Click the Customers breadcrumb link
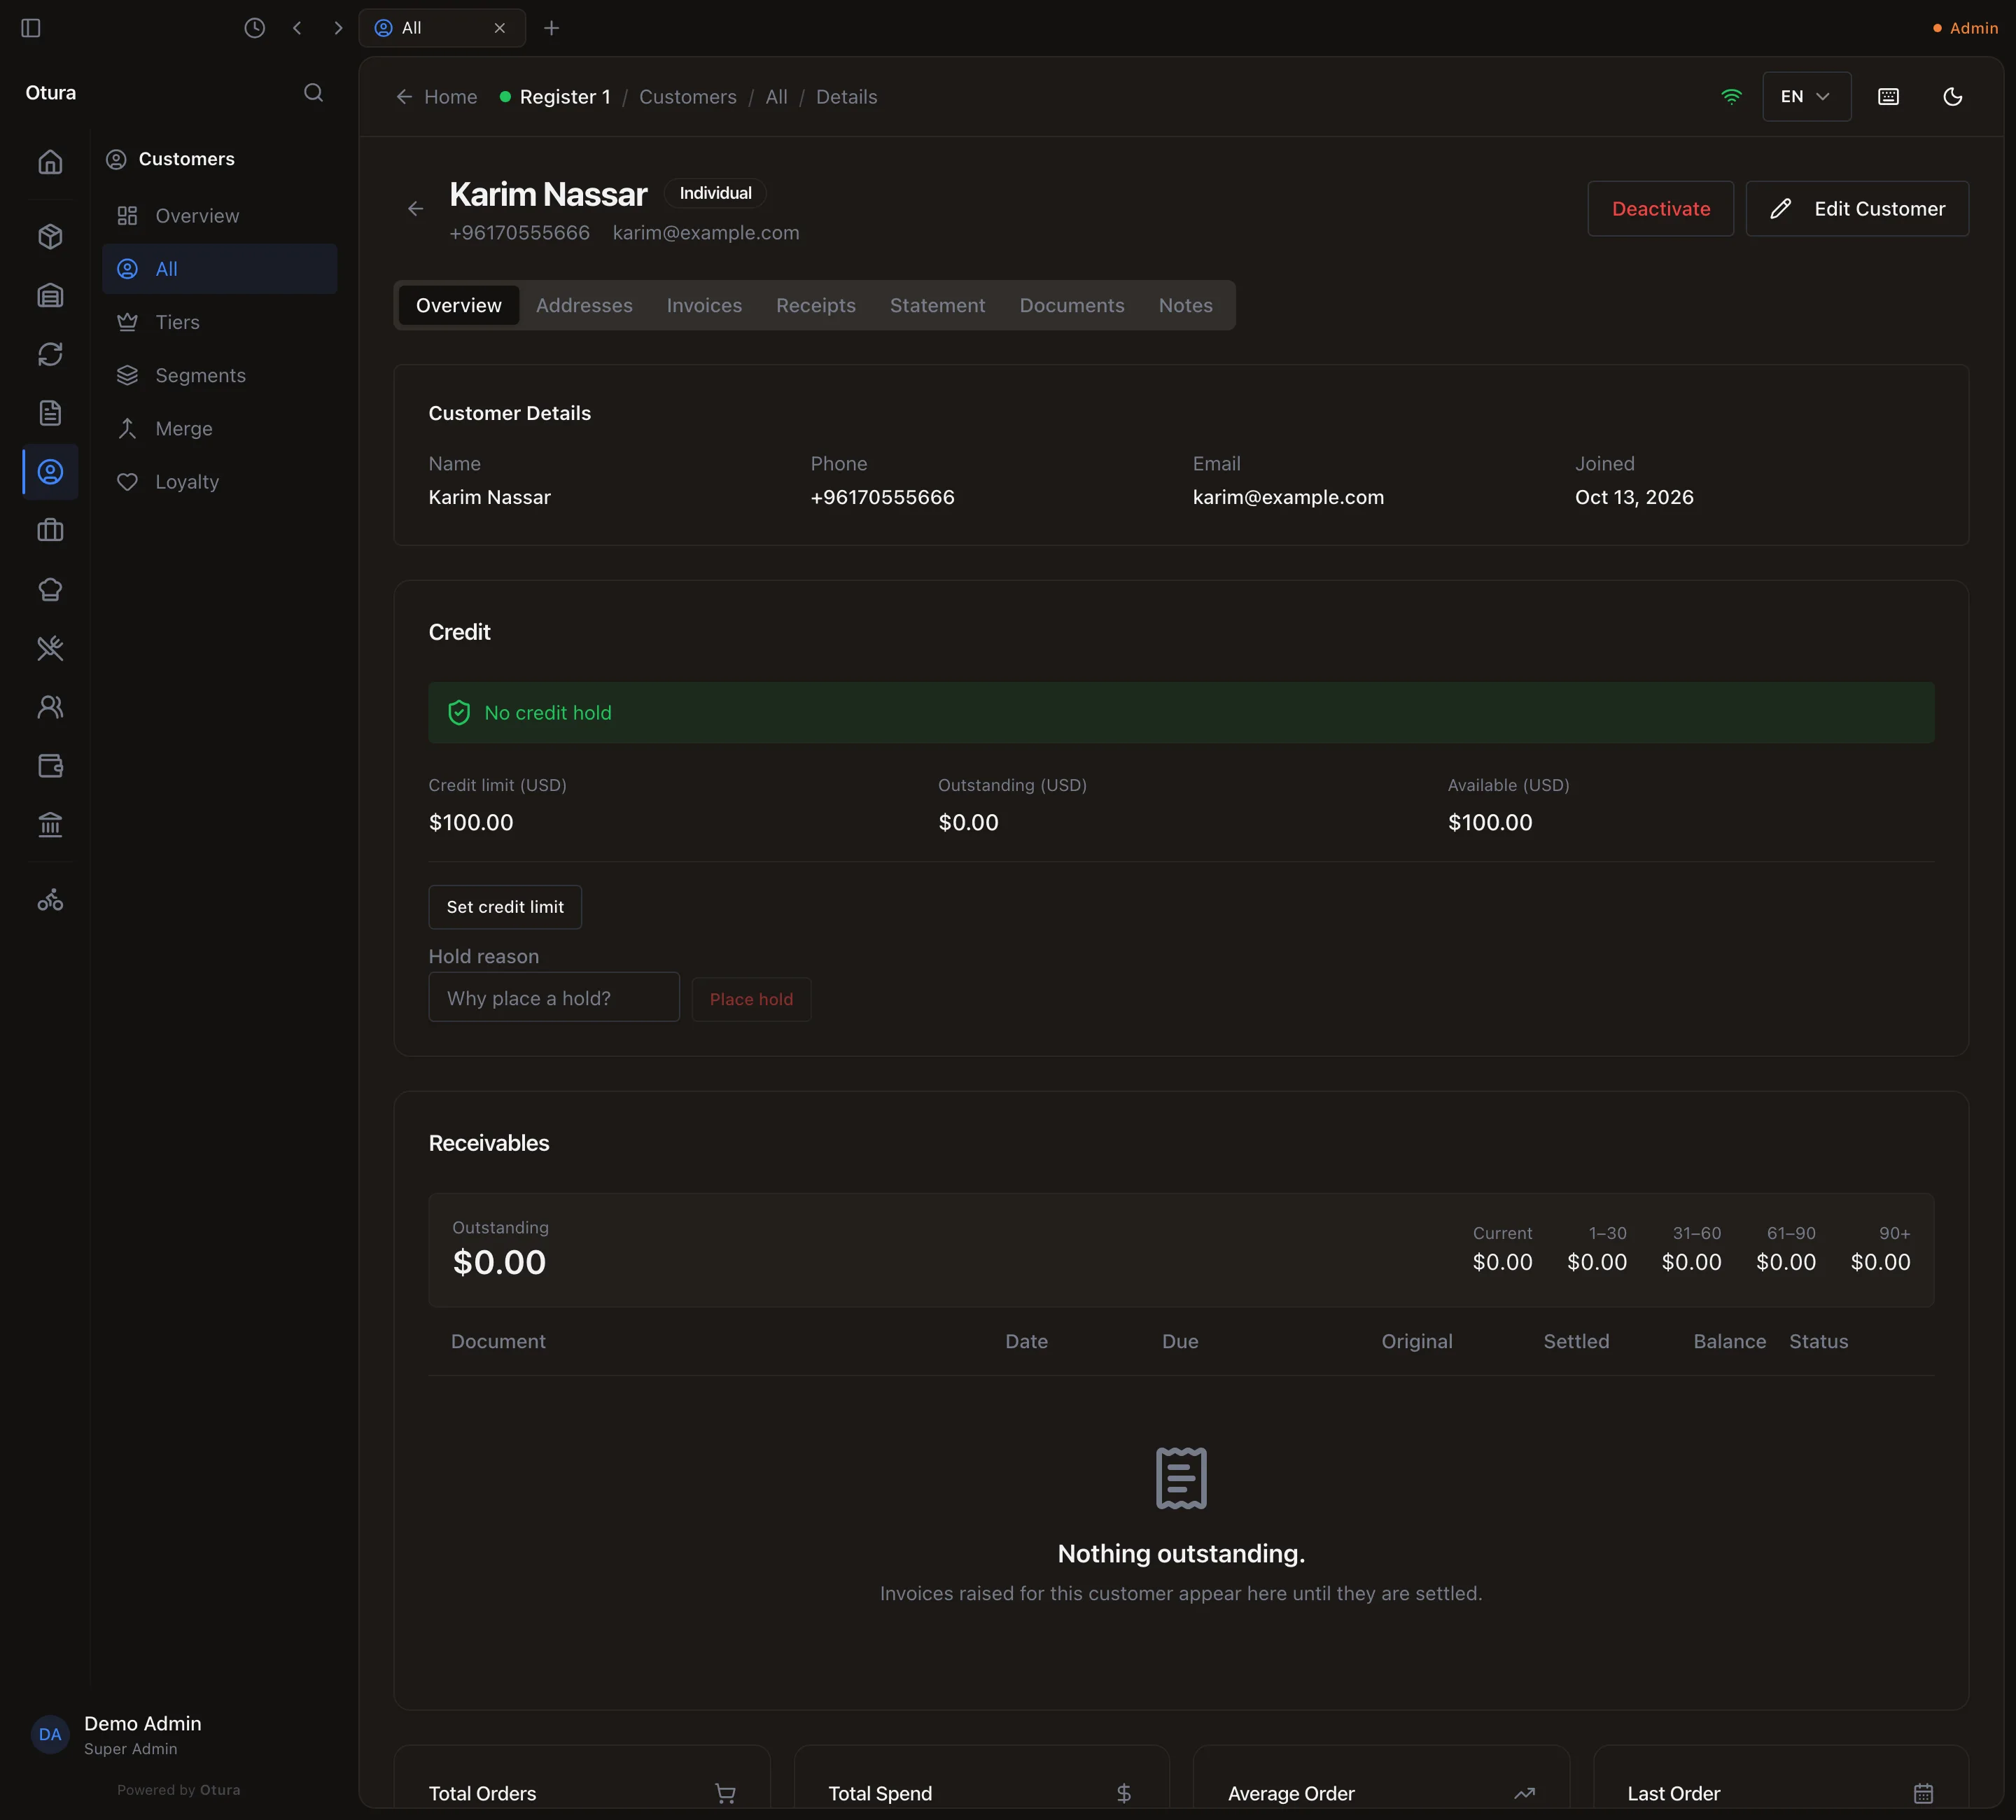The width and height of the screenshot is (2016, 1820). (x=688, y=97)
